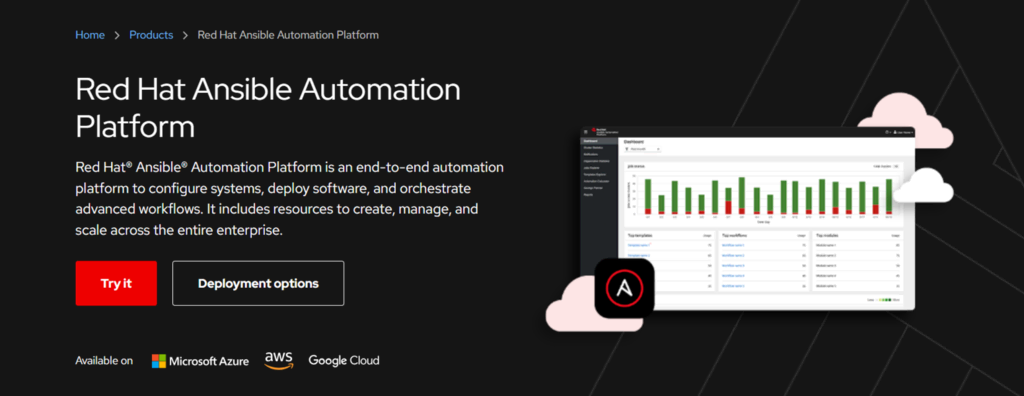1024x396 pixels.
Task: Select Reports in the preview sidebar
Action: pyautogui.click(x=588, y=195)
